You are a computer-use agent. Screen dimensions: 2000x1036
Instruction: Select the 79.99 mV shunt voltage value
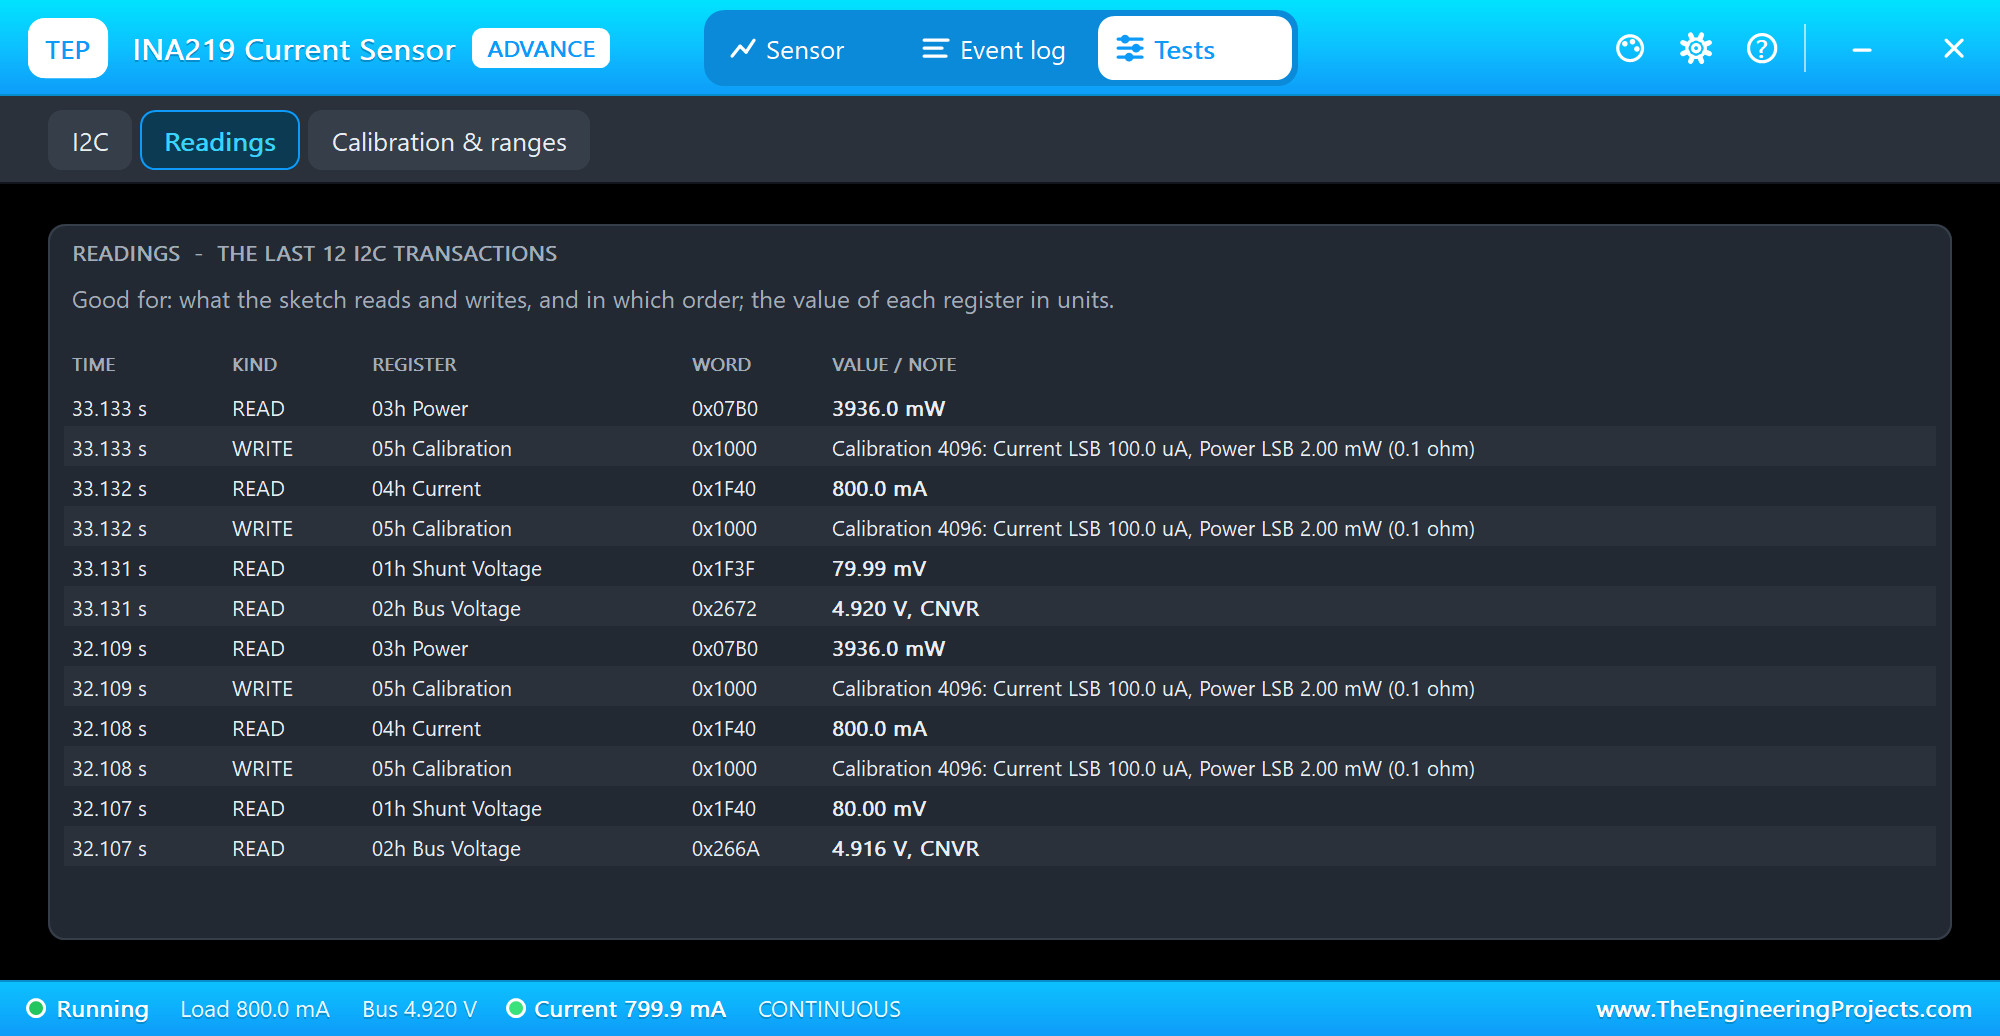click(x=879, y=568)
